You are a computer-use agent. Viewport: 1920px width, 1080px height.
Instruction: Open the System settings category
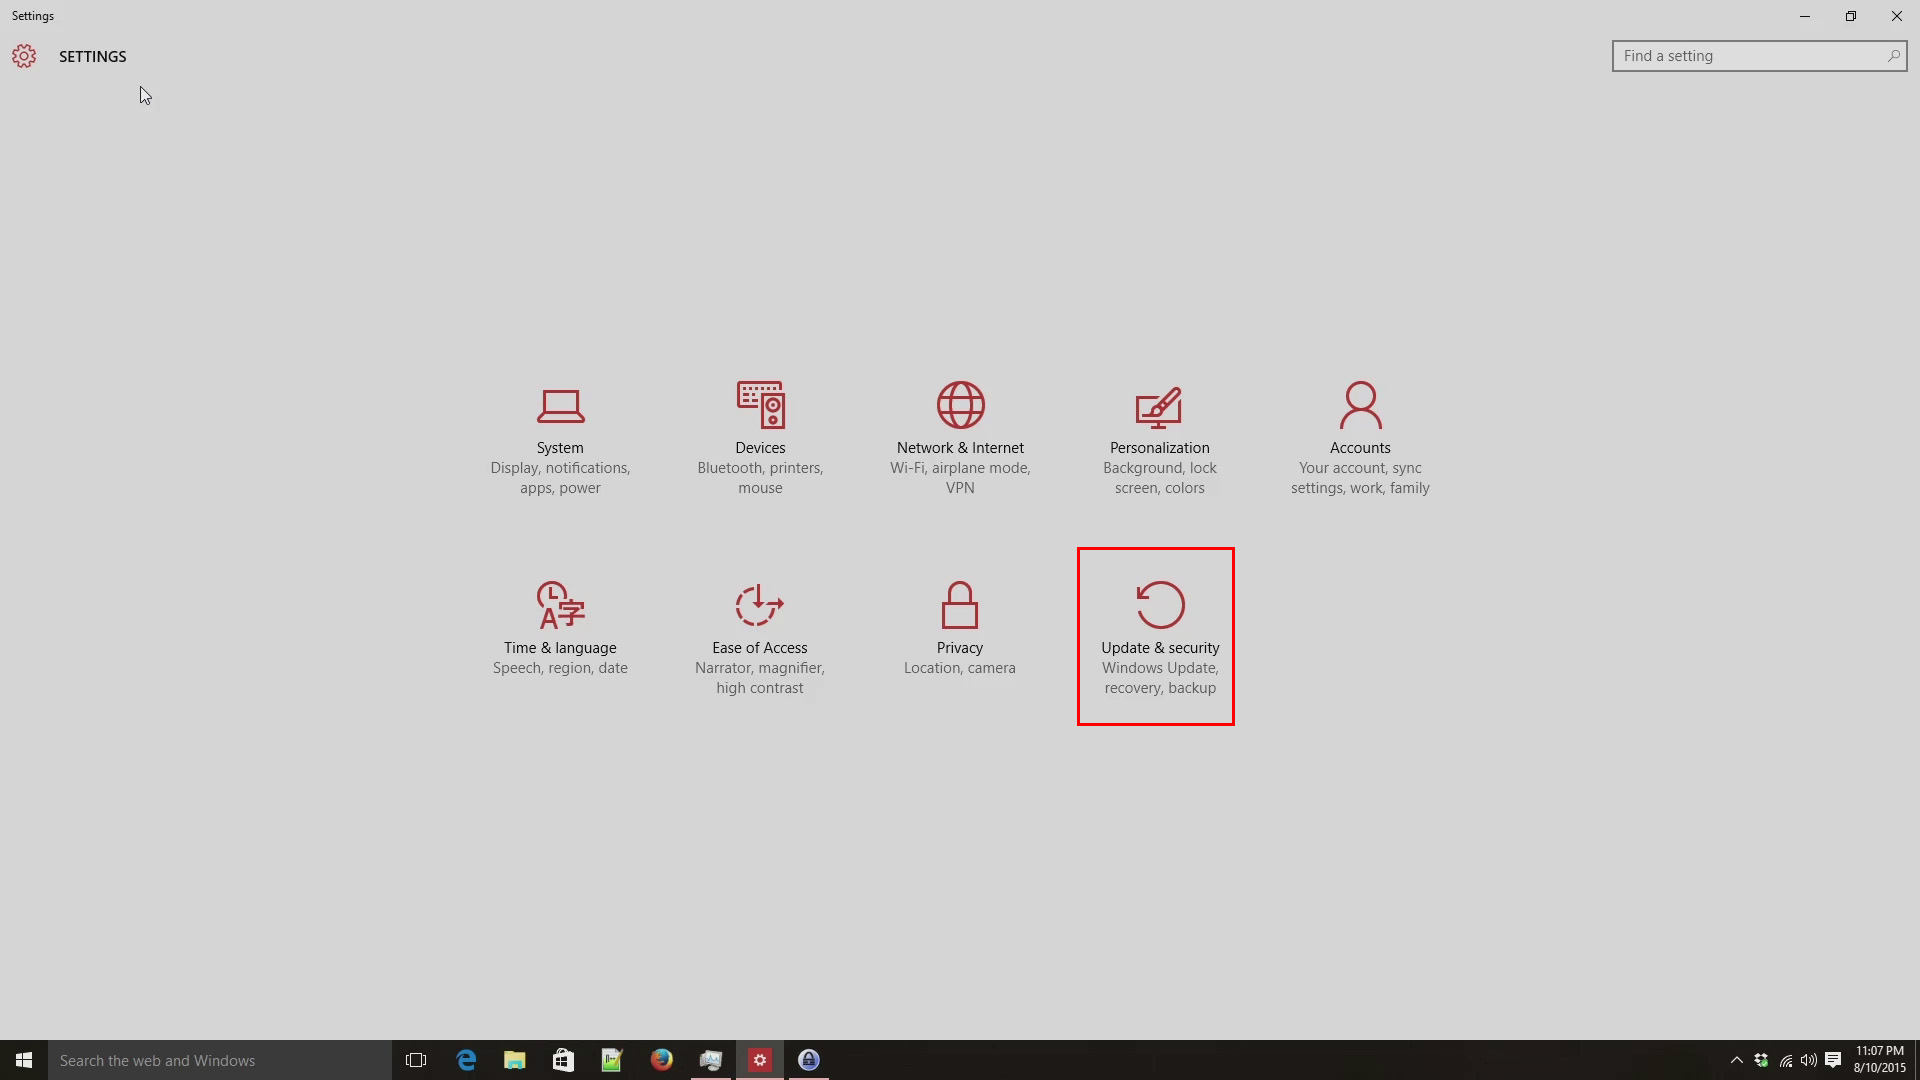pyautogui.click(x=560, y=437)
